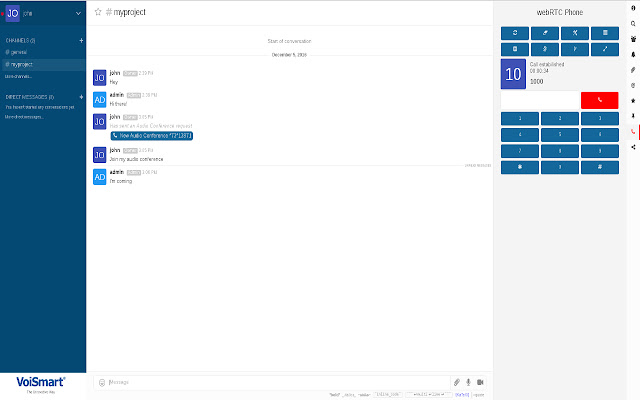Image resolution: width=640 pixels, height=400 pixels.
Task: Click the eraser icon button in webRTC Phone
Action: point(545,33)
